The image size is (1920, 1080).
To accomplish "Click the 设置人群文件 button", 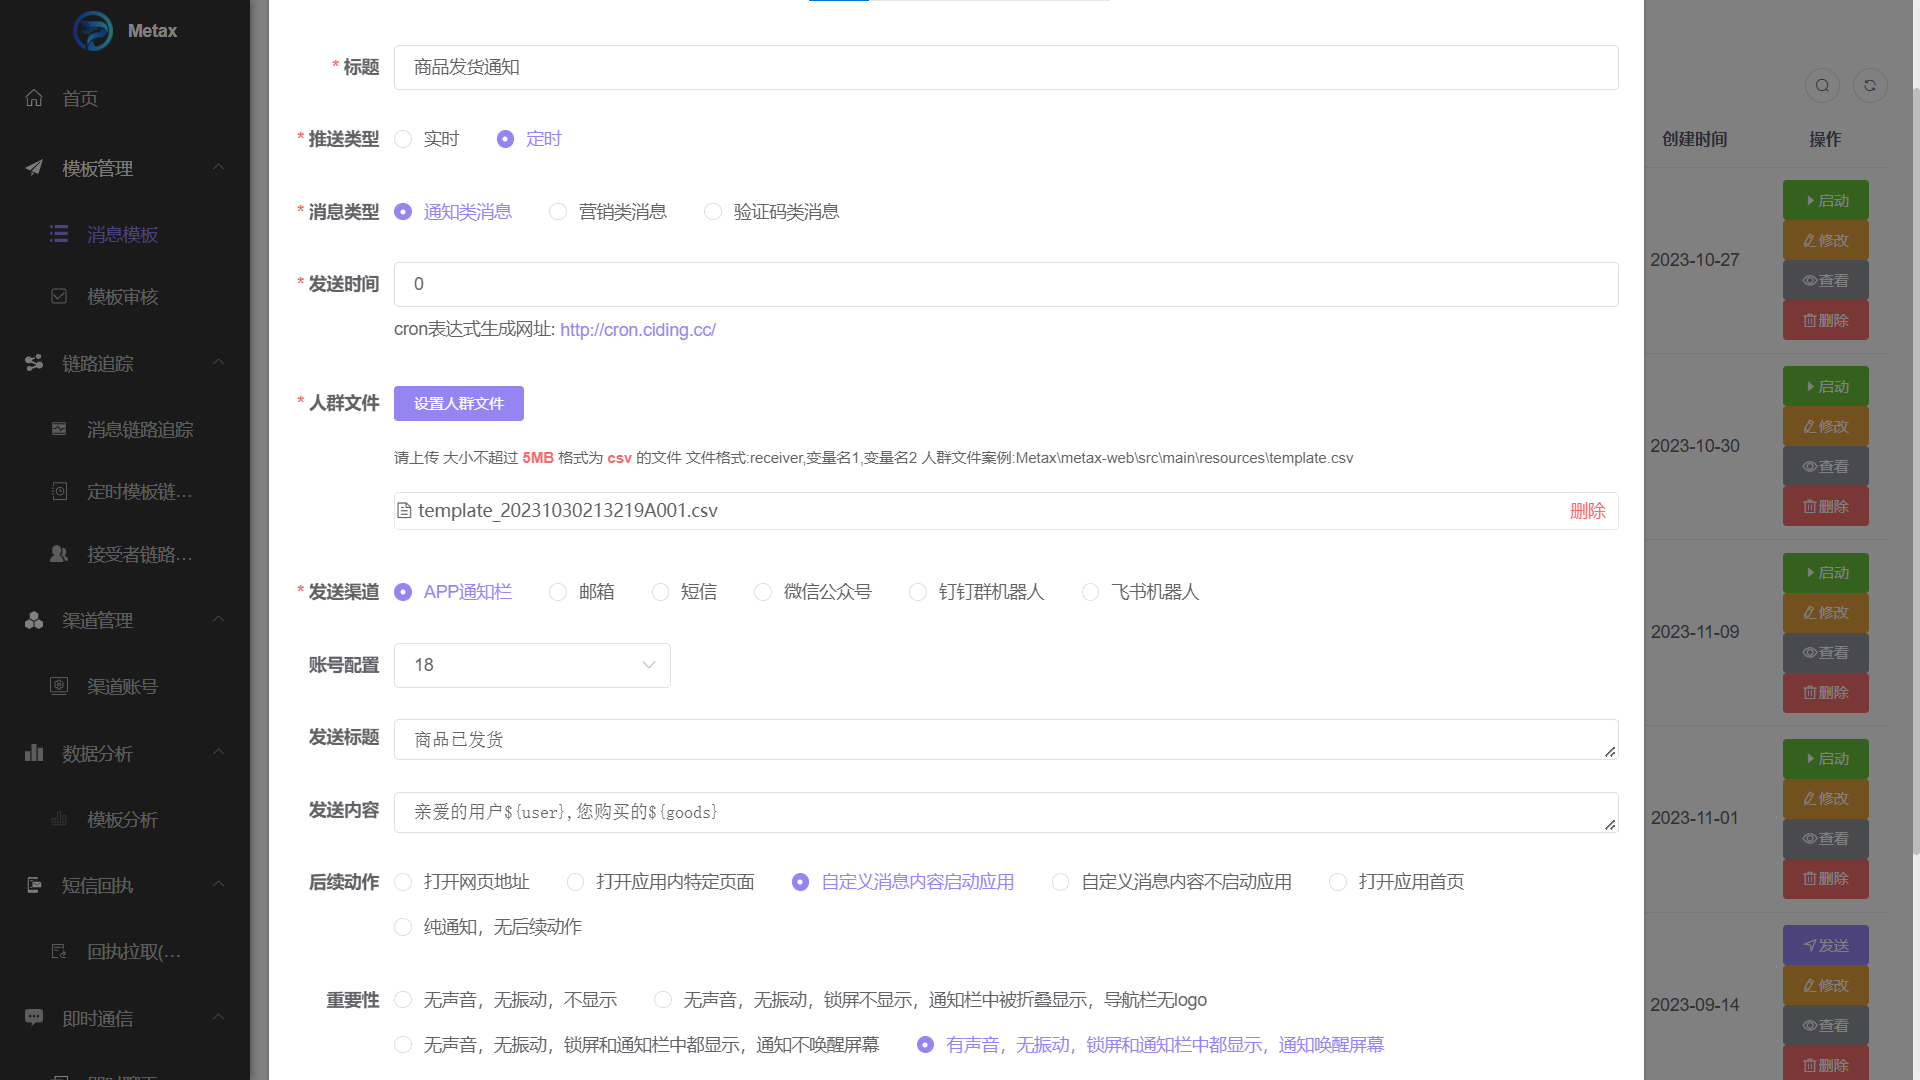I will click(459, 403).
